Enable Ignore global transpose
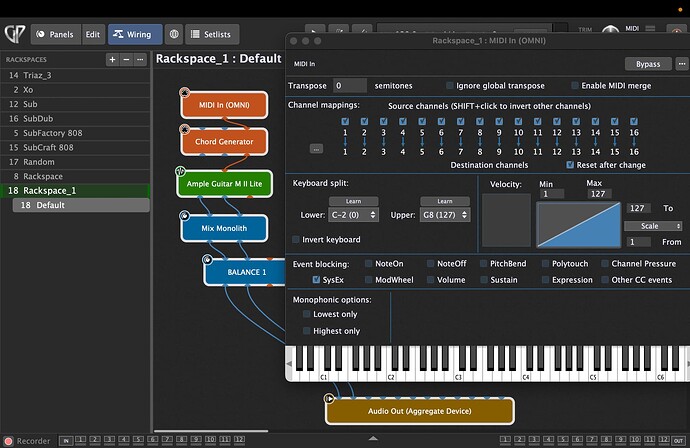This screenshot has width=690, height=448. click(x=449, y=85)
